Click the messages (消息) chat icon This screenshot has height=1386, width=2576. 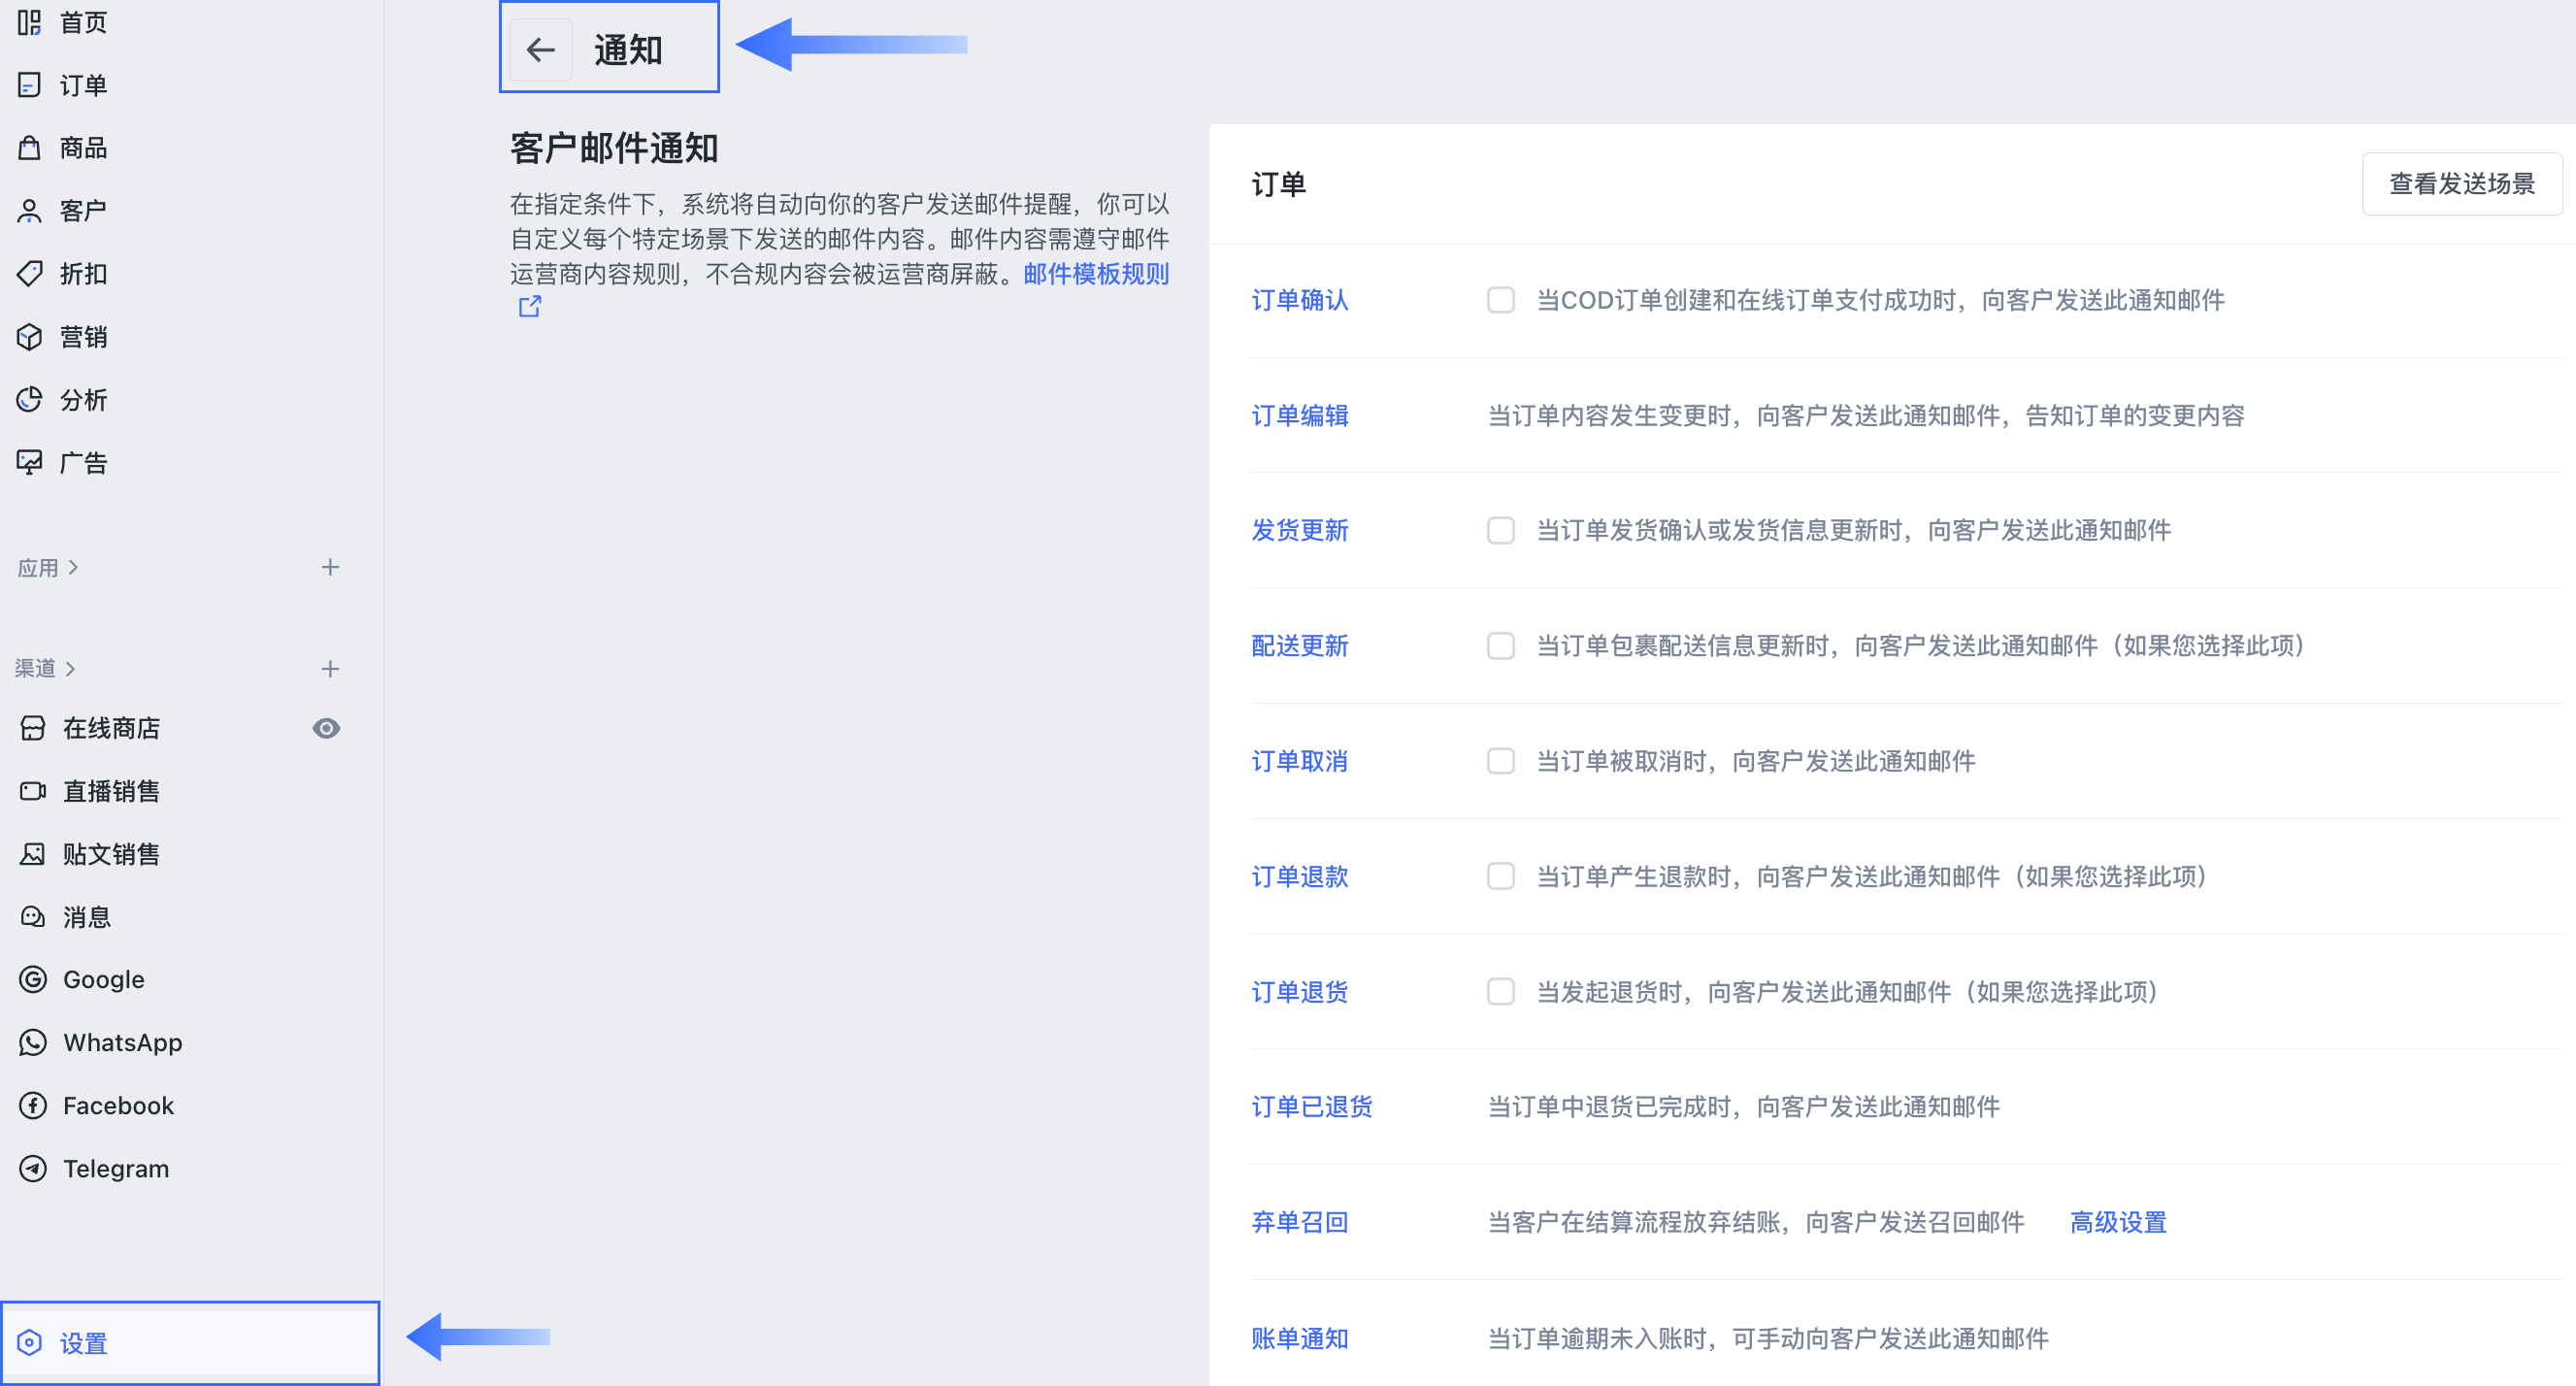(33, 917)
